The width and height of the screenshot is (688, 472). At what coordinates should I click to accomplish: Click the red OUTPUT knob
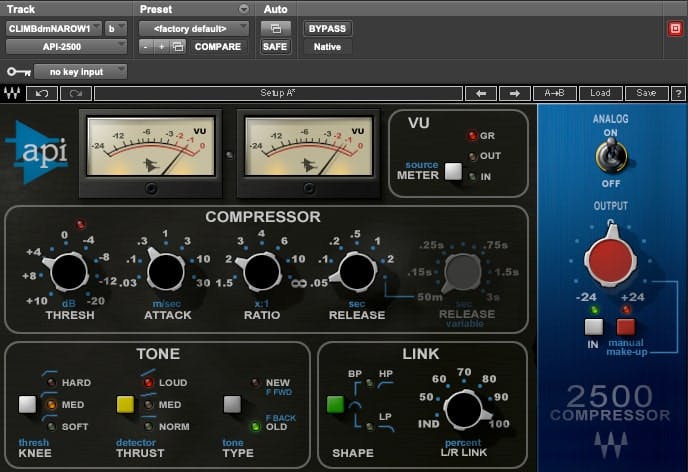coord(610,259)
